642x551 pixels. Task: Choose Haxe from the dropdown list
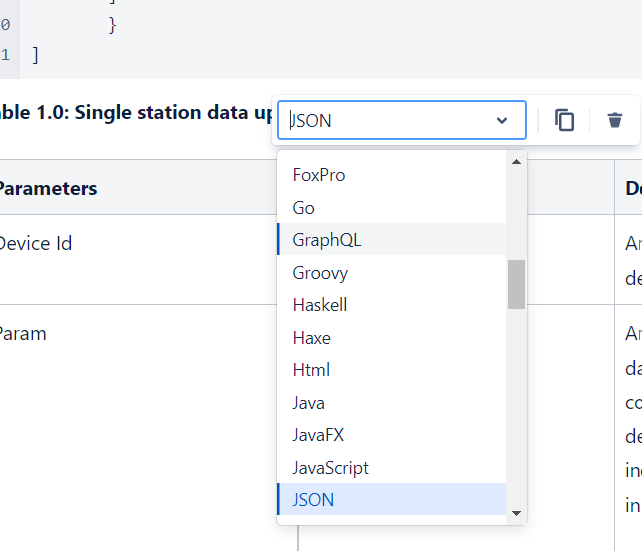tap(312, 338)
